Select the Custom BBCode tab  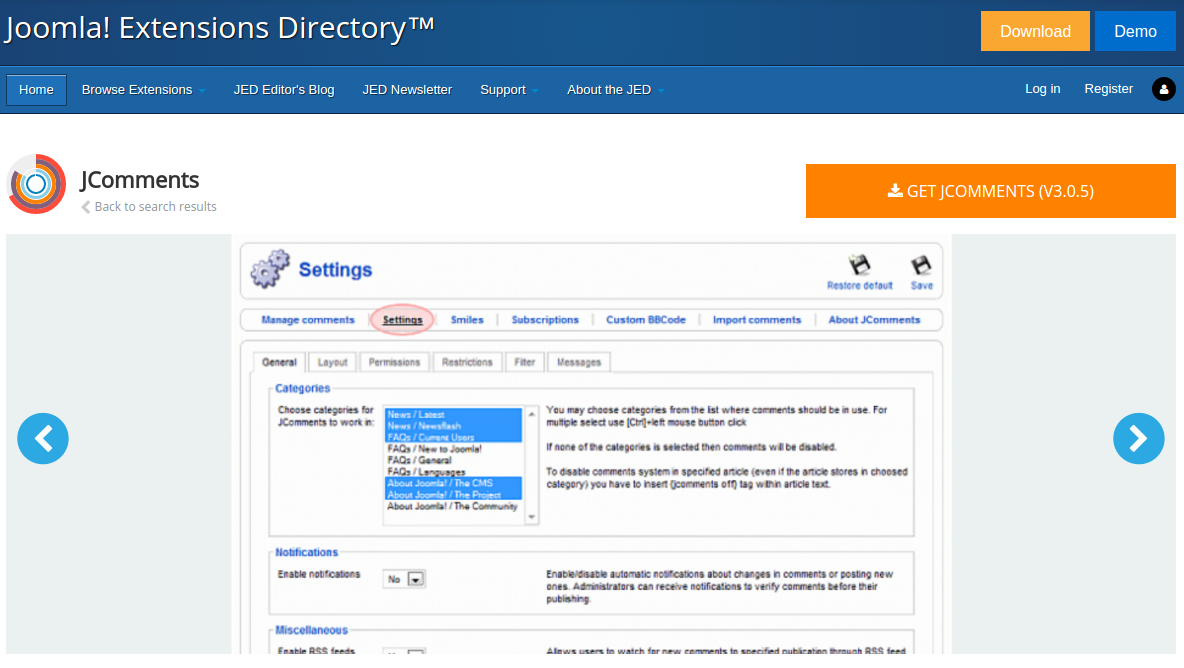pyautogui.click(x=646, y=320)
